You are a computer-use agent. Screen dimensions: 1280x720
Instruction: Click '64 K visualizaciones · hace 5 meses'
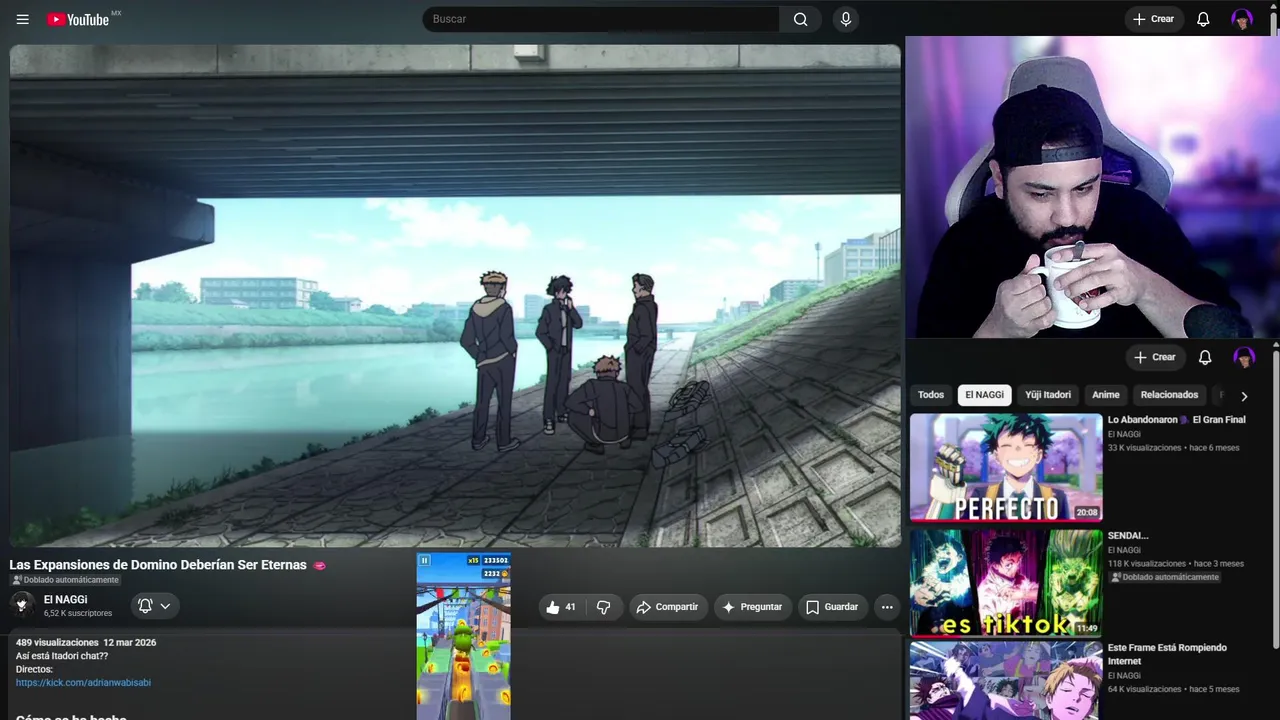point(1173,689)
